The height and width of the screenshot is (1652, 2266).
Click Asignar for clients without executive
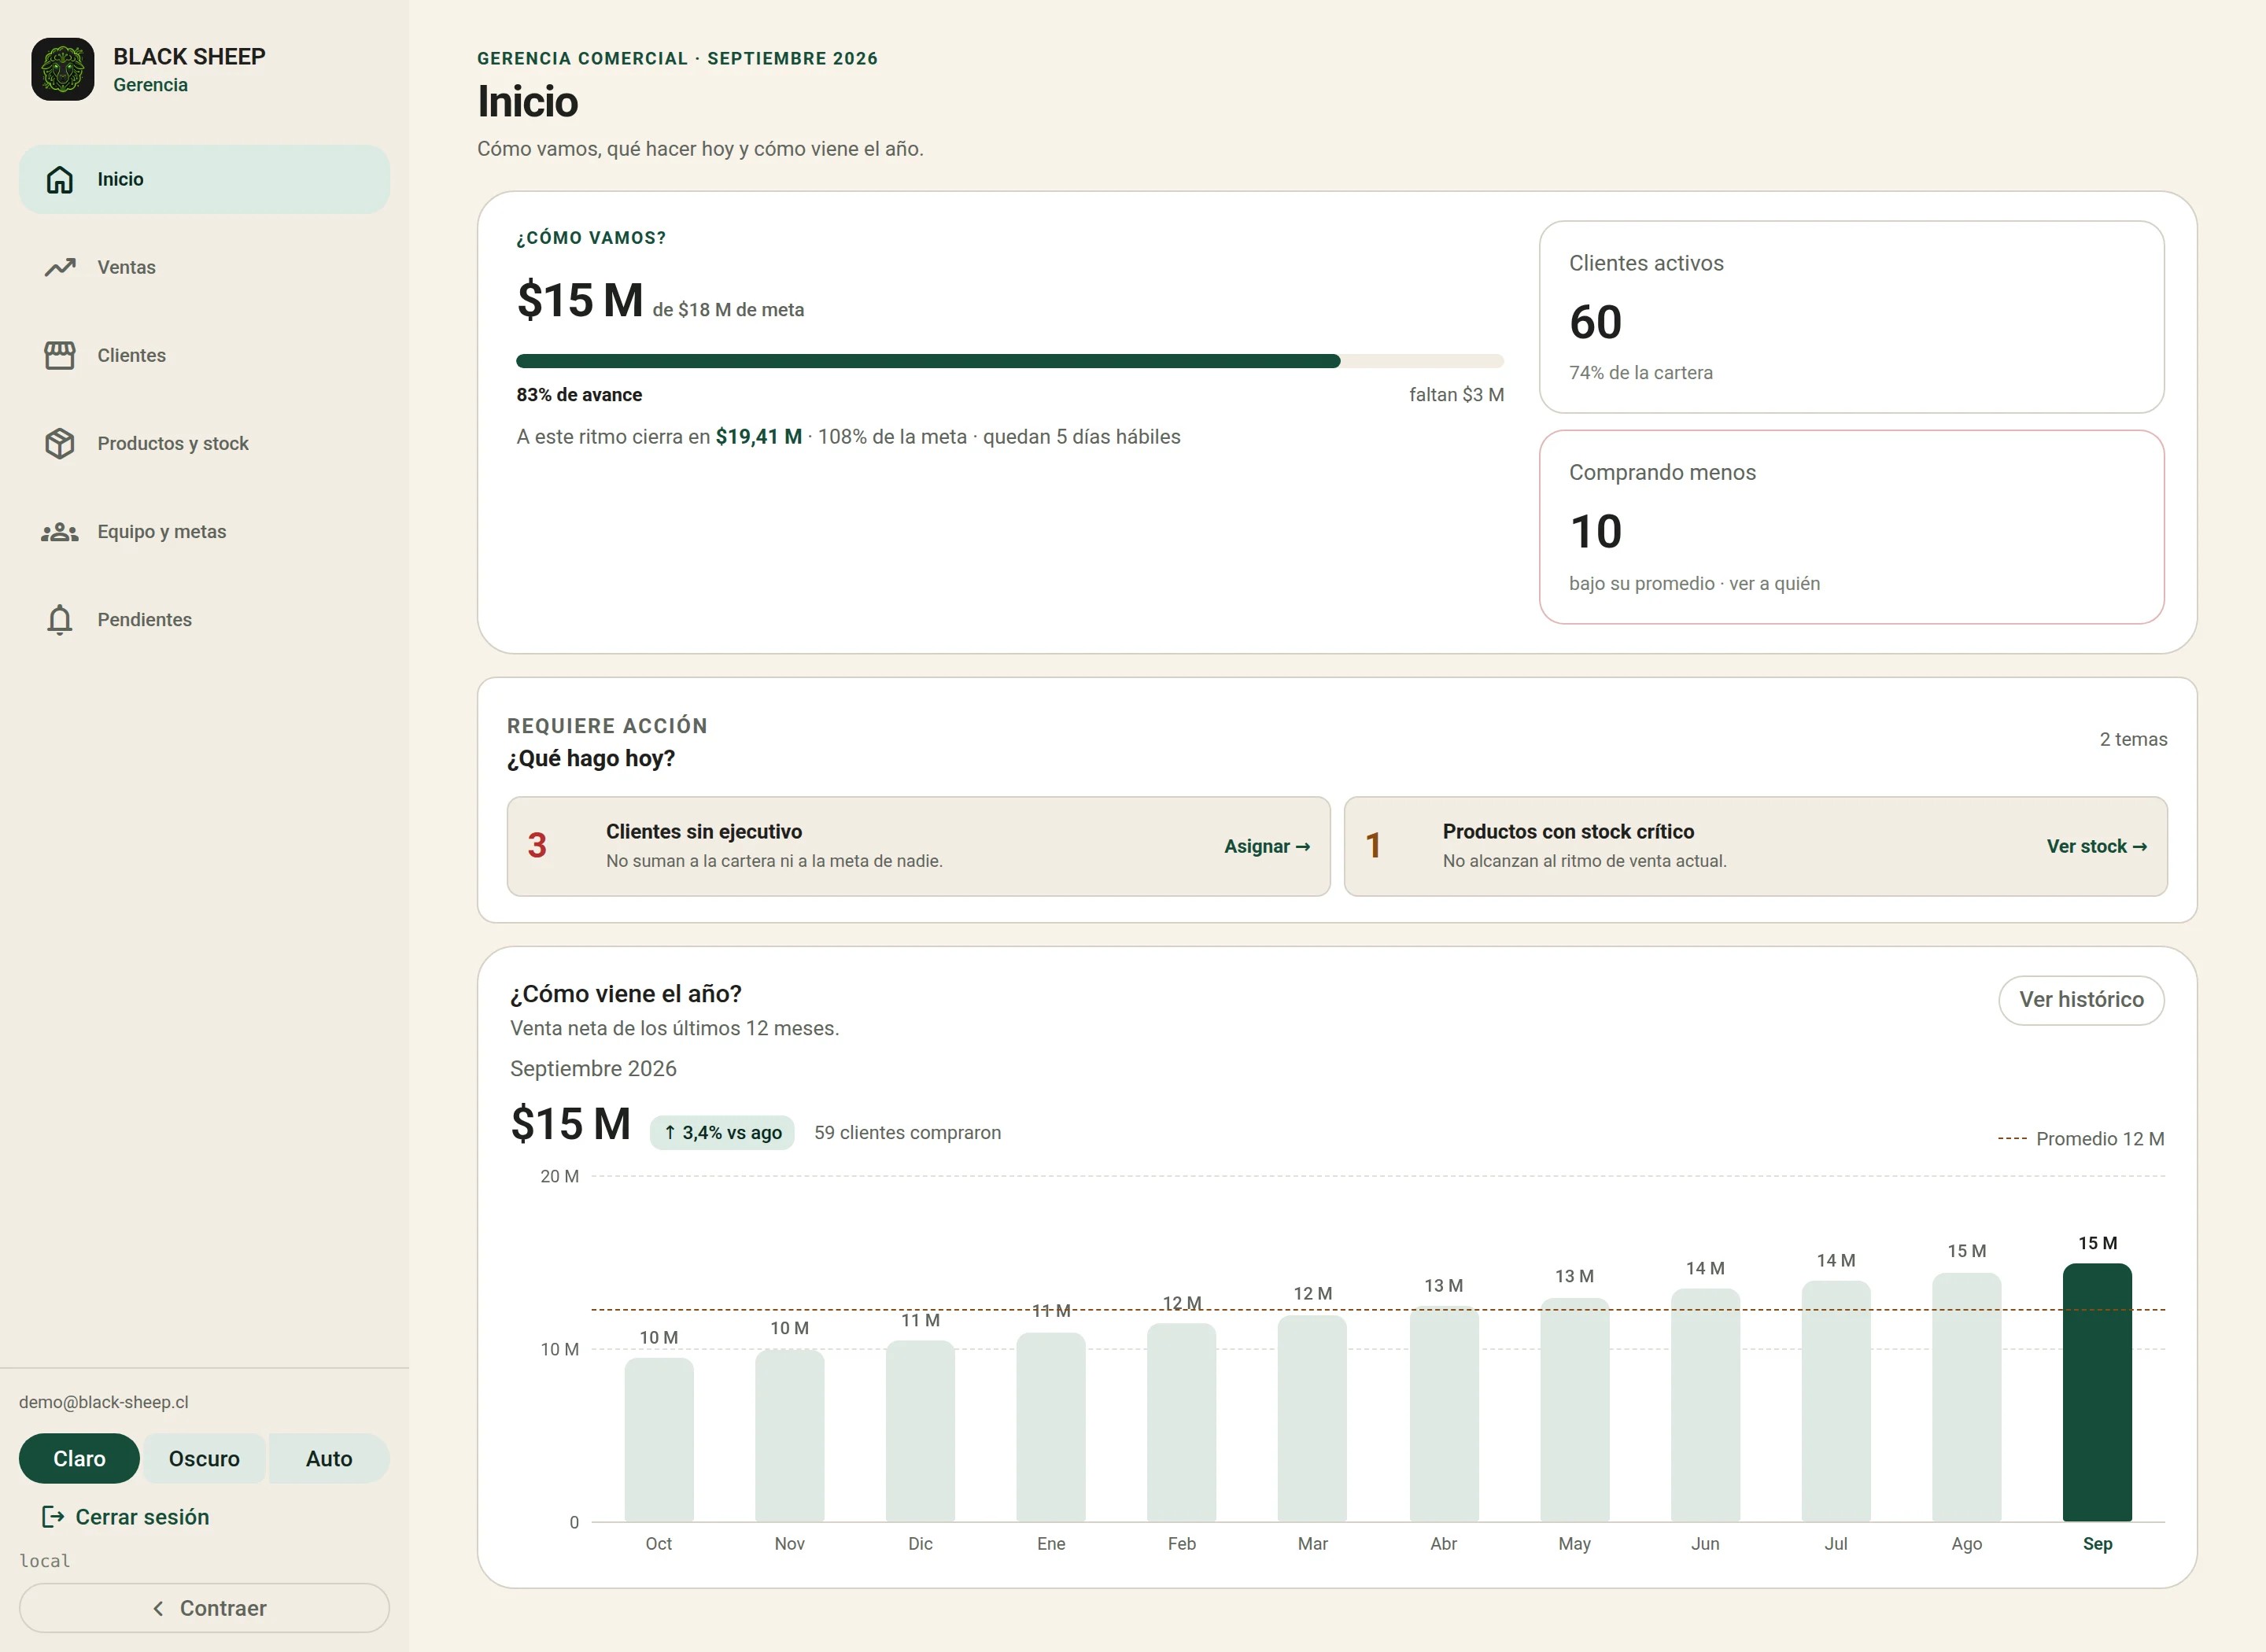pyautogui.click(x=1267, y=846)
